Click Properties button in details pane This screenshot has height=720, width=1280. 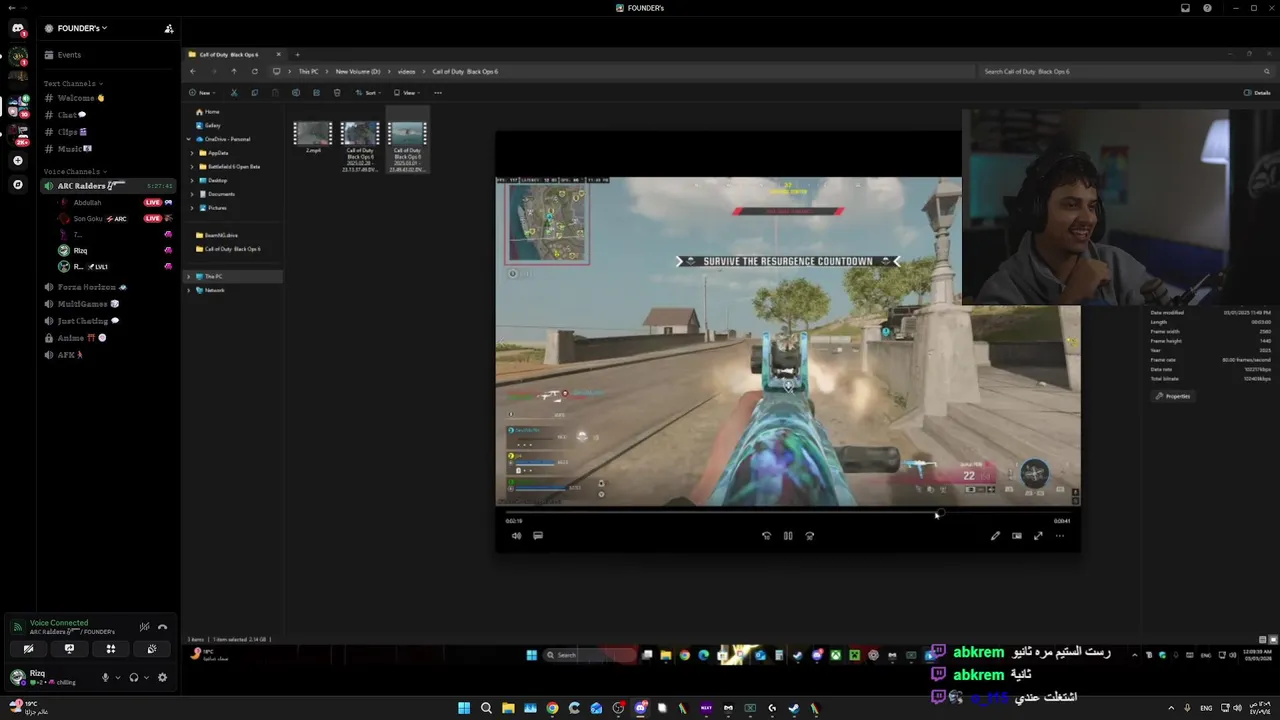1173,396
